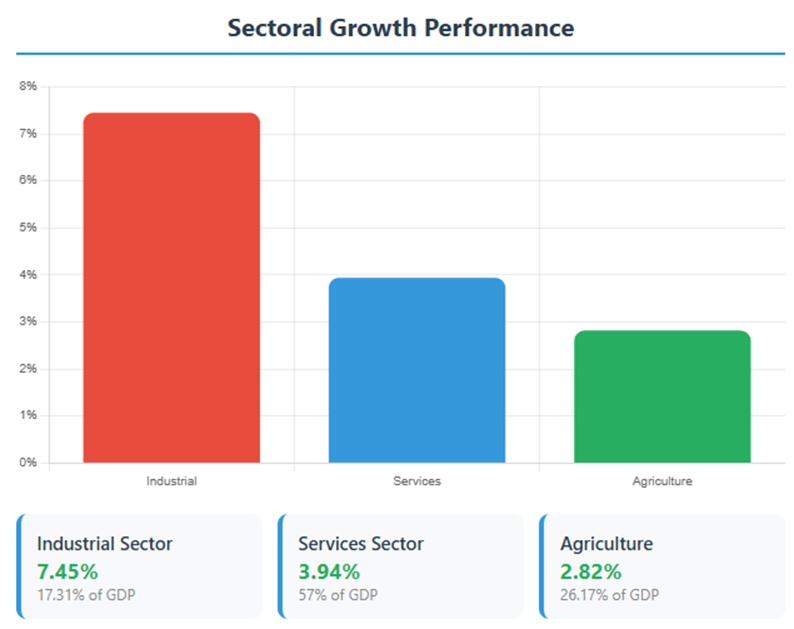Click the '57% of GDP' text

point(339,596)
